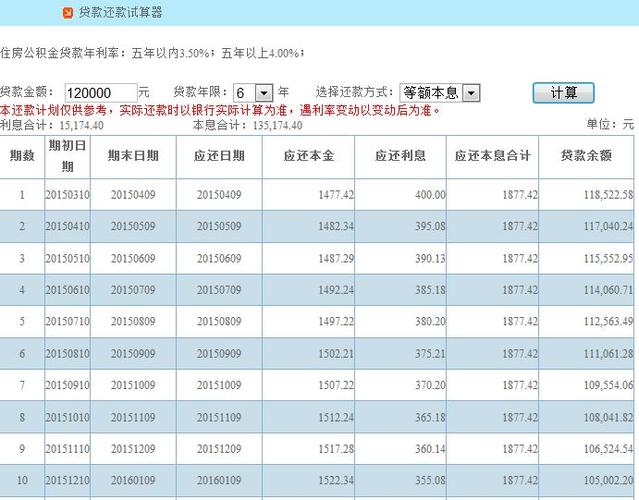Click the 期初日期 column header
This screenshot has height=500, width=639.
(67, 156)
